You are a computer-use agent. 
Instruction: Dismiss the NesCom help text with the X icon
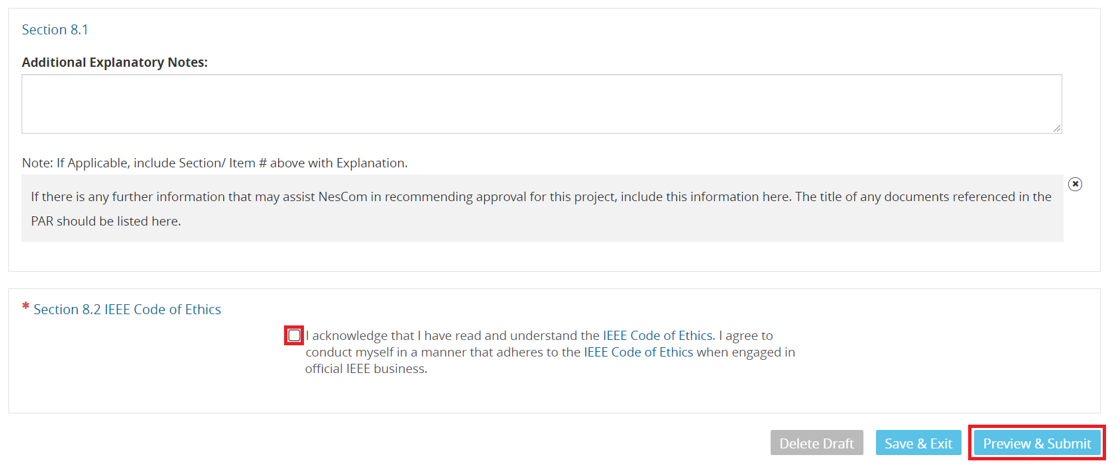click(1076, 184)
